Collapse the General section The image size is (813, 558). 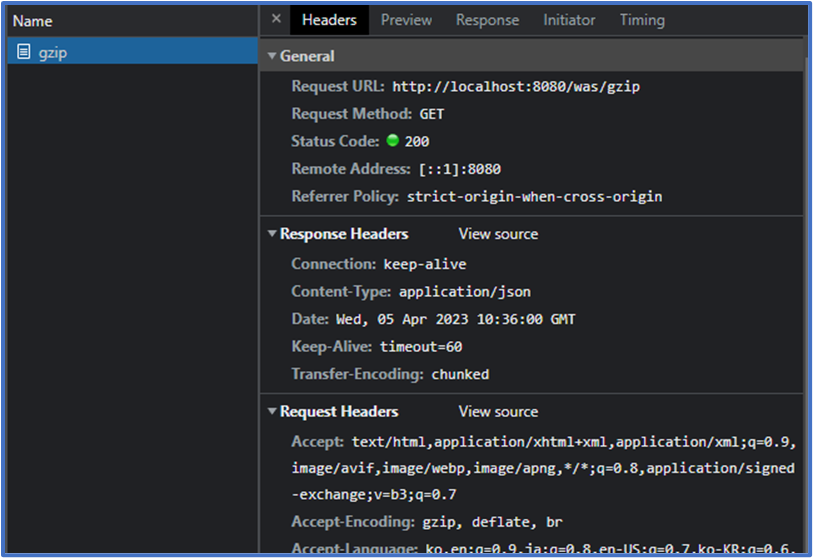(272, 55)
